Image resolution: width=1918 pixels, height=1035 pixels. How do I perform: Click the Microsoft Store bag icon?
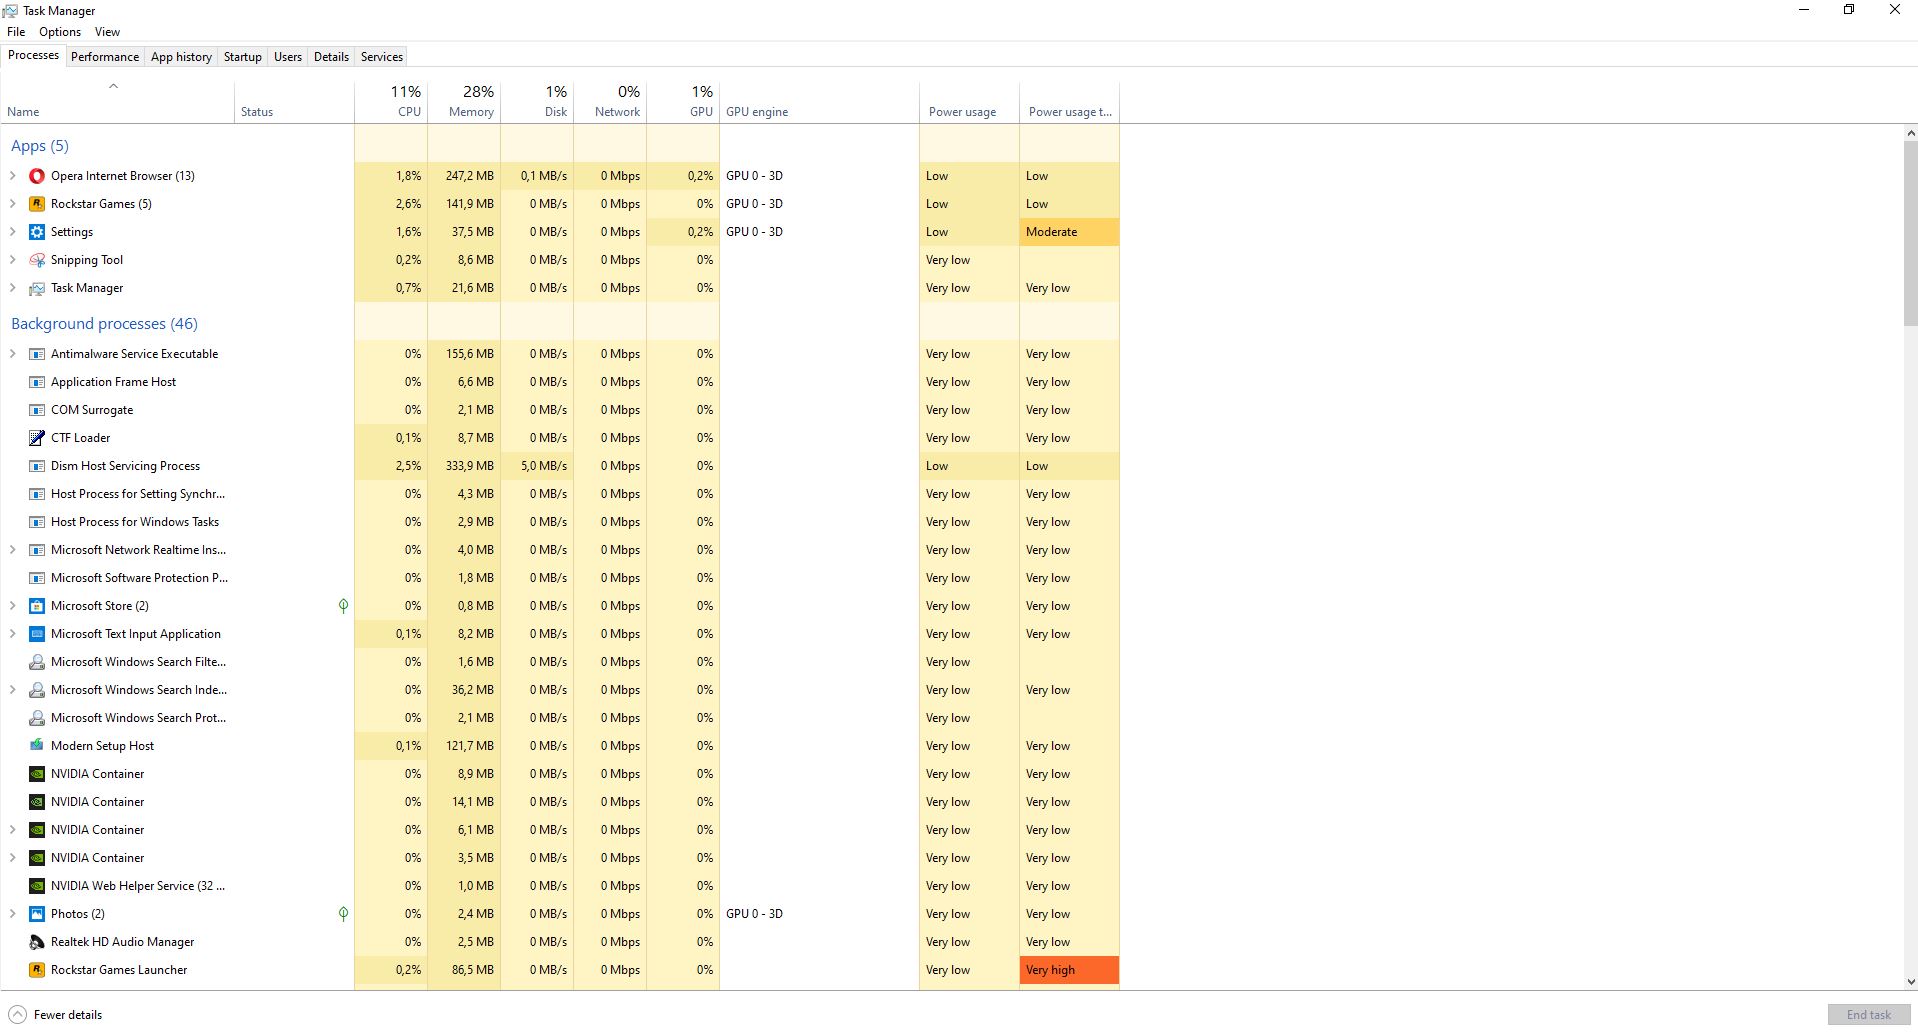tap(37, 606)
